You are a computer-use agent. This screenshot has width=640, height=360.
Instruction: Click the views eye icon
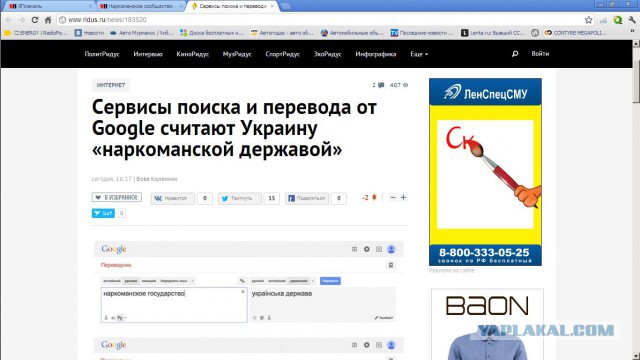(x=405, y=85)
